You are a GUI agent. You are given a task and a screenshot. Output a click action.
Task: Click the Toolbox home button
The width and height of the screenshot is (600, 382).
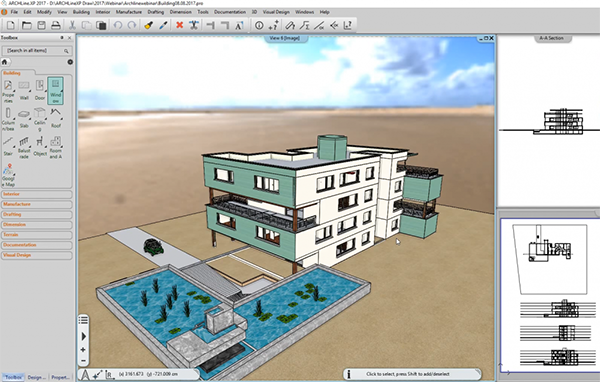click(x=5, y=62)
